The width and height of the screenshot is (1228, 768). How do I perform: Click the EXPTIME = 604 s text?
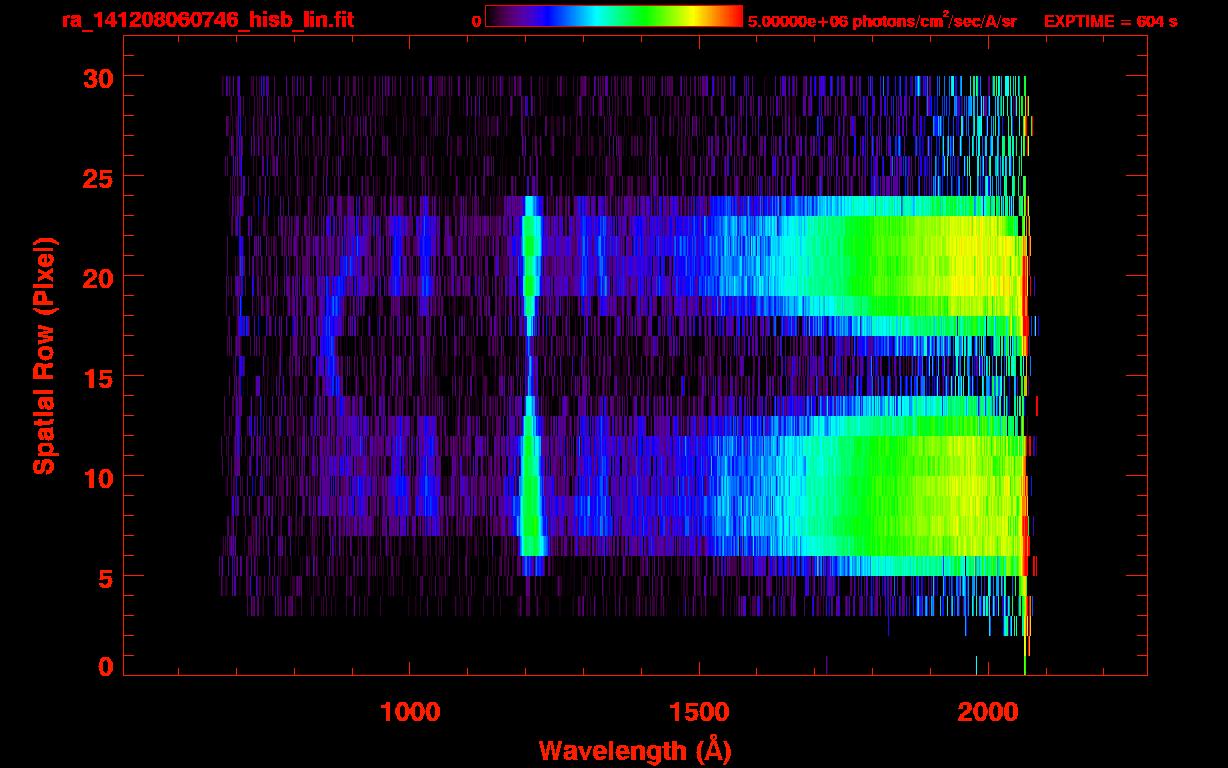[1110, 21]
